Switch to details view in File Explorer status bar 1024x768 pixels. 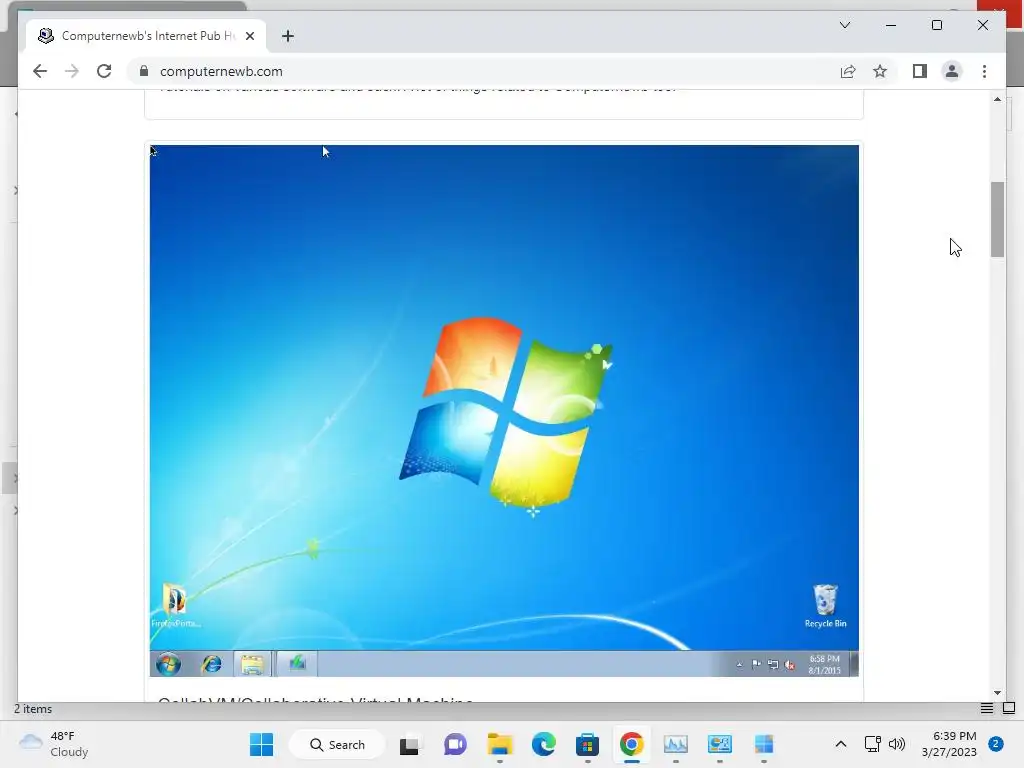coord(987,709)
